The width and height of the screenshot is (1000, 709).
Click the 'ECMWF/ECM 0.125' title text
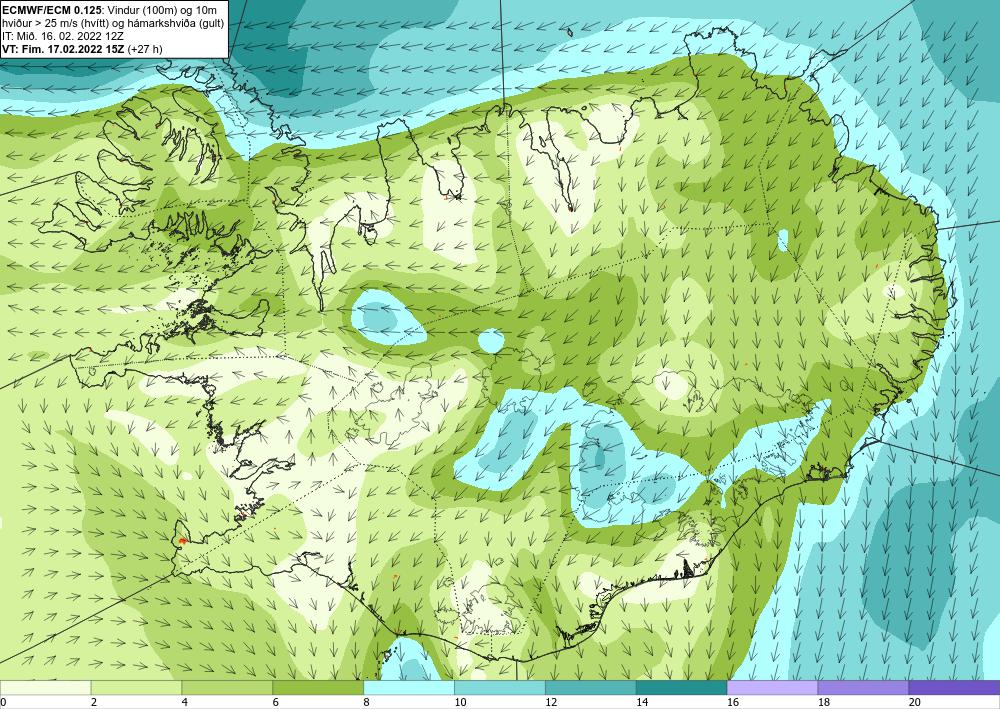(52, 11)
